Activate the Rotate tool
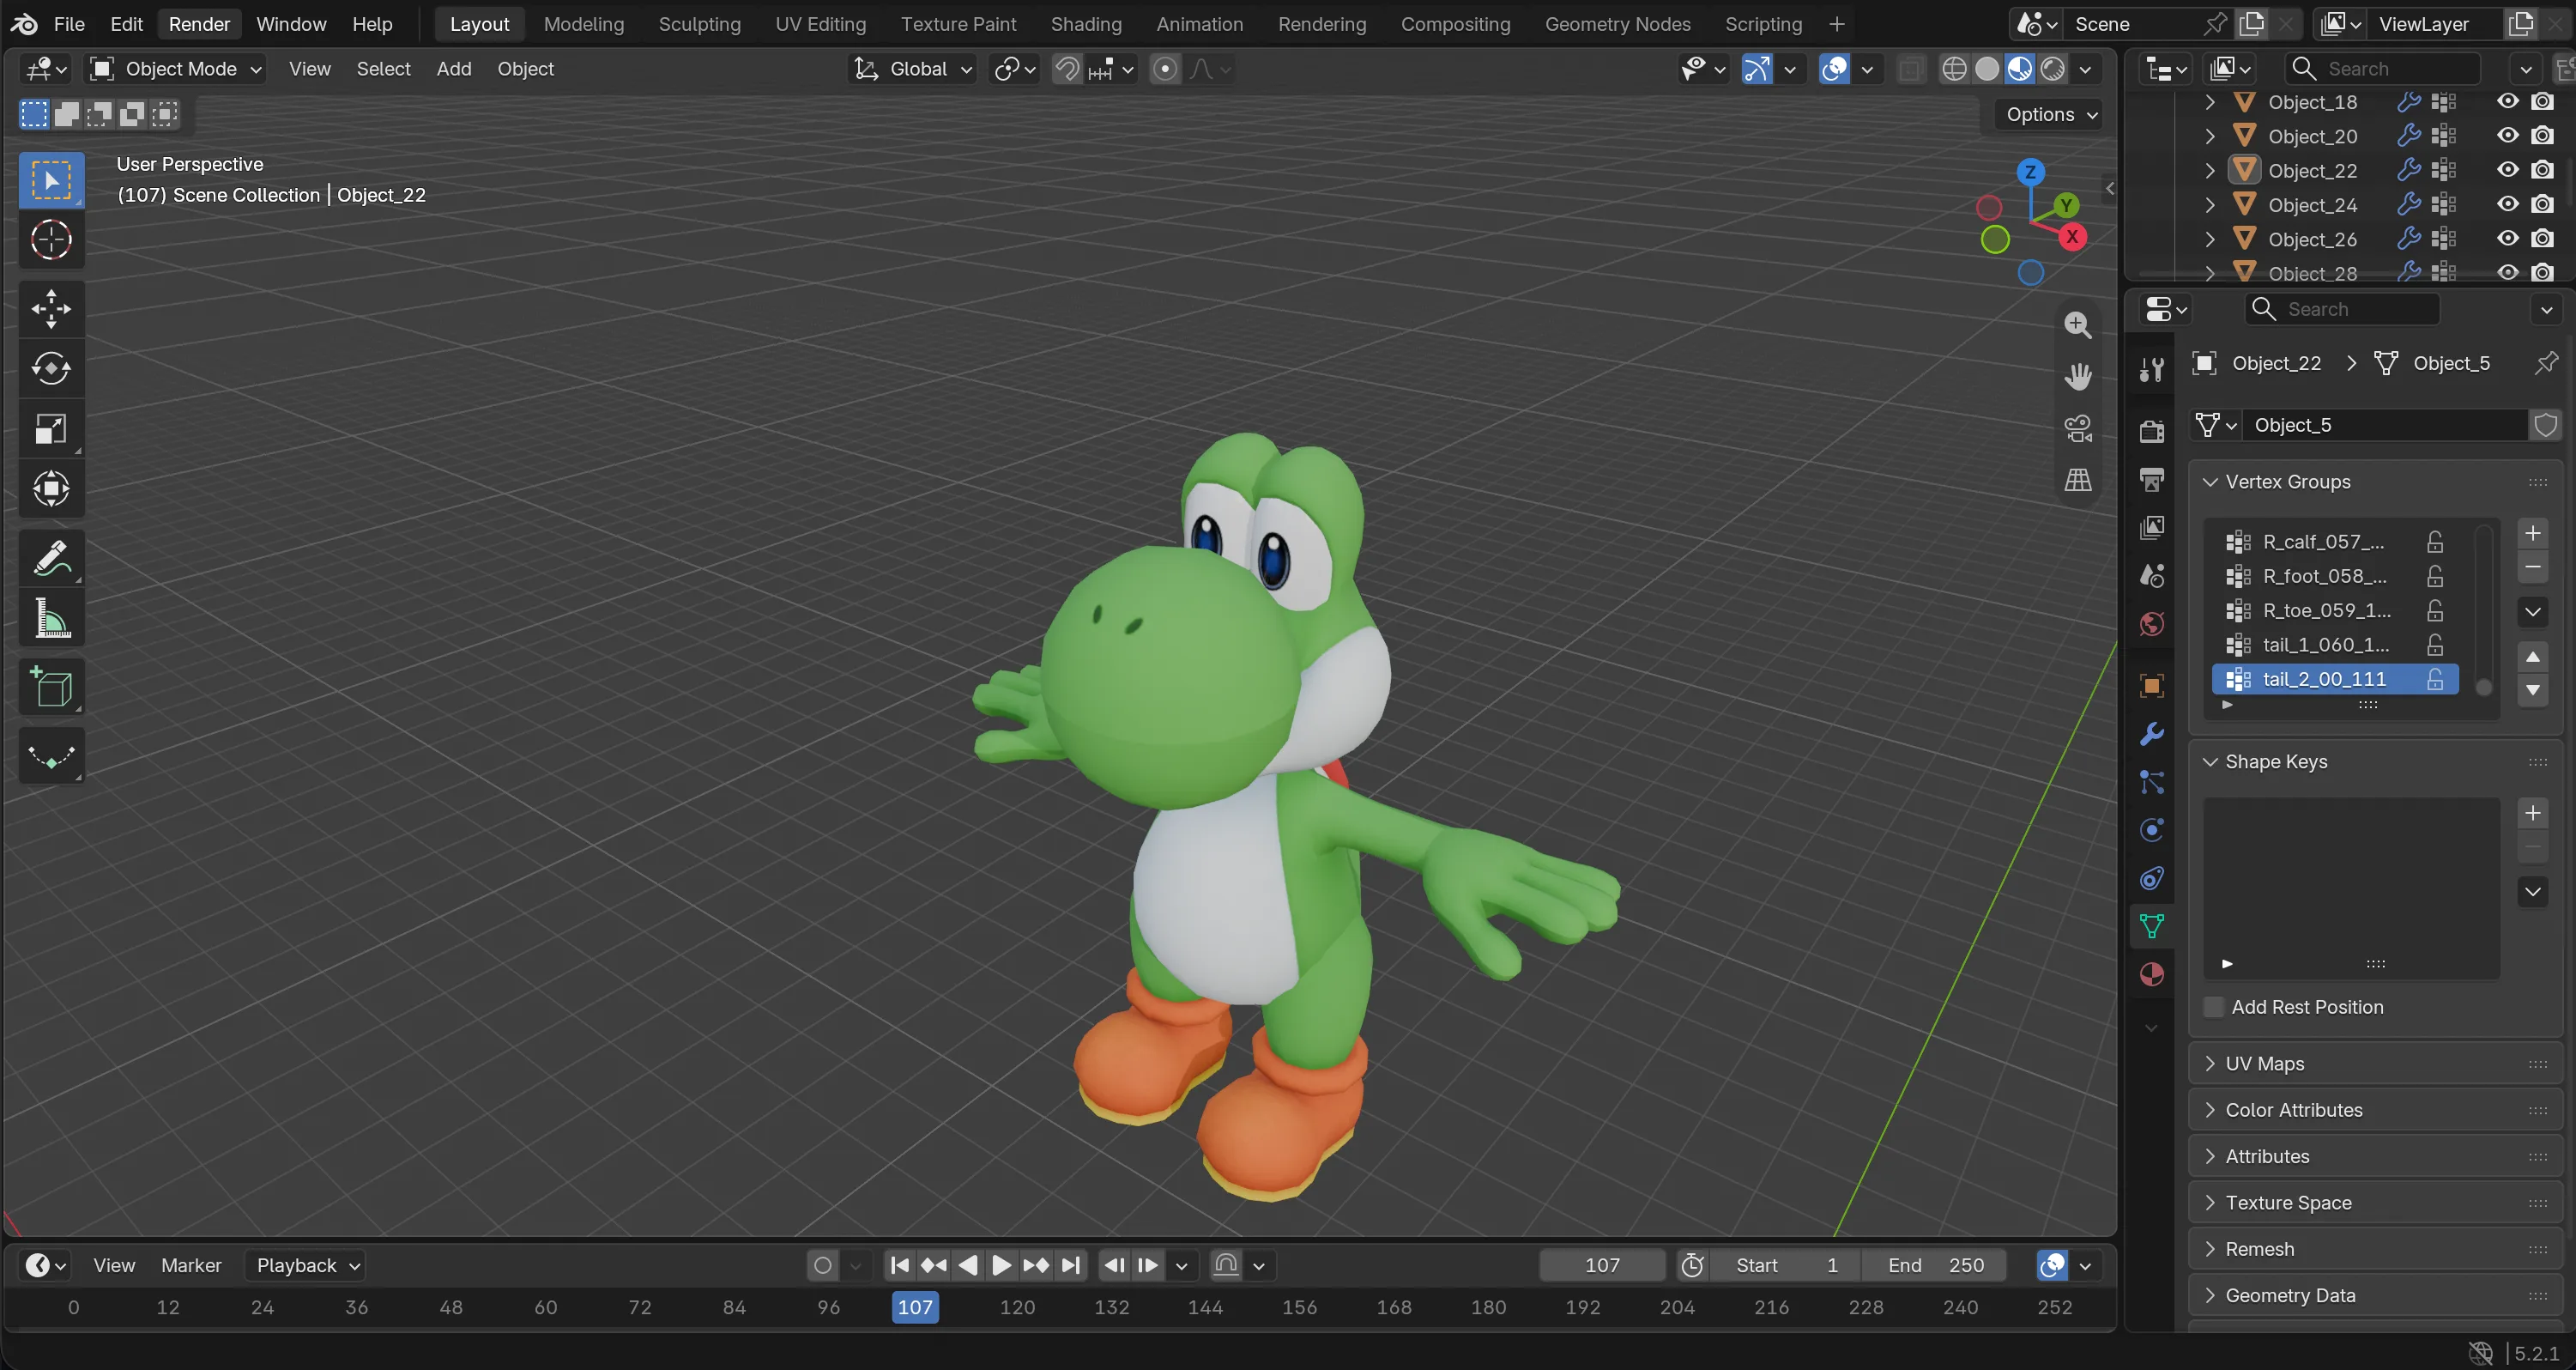The height and width of the screenshot is (1370, 2576). 51,369
